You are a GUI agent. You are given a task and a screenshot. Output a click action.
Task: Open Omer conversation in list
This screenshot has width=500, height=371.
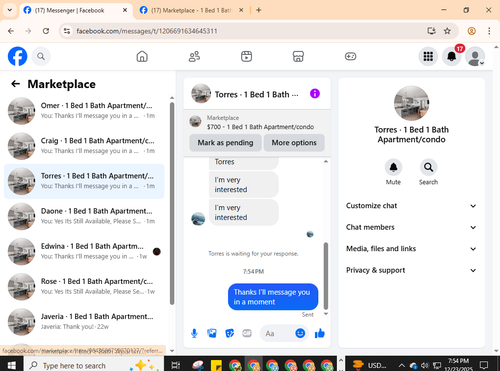84,111
